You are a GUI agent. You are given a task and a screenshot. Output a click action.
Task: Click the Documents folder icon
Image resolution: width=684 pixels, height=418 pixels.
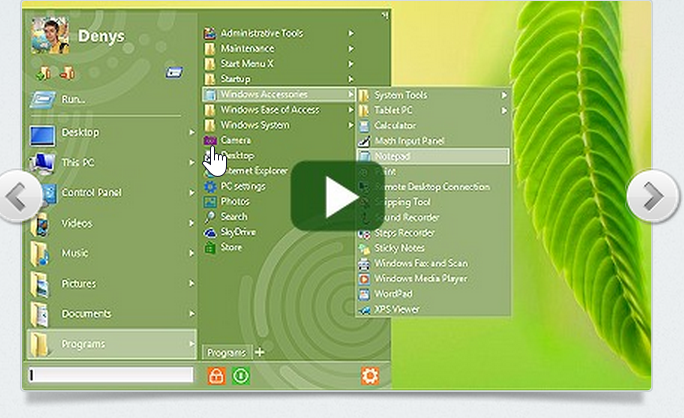point(40,314)
